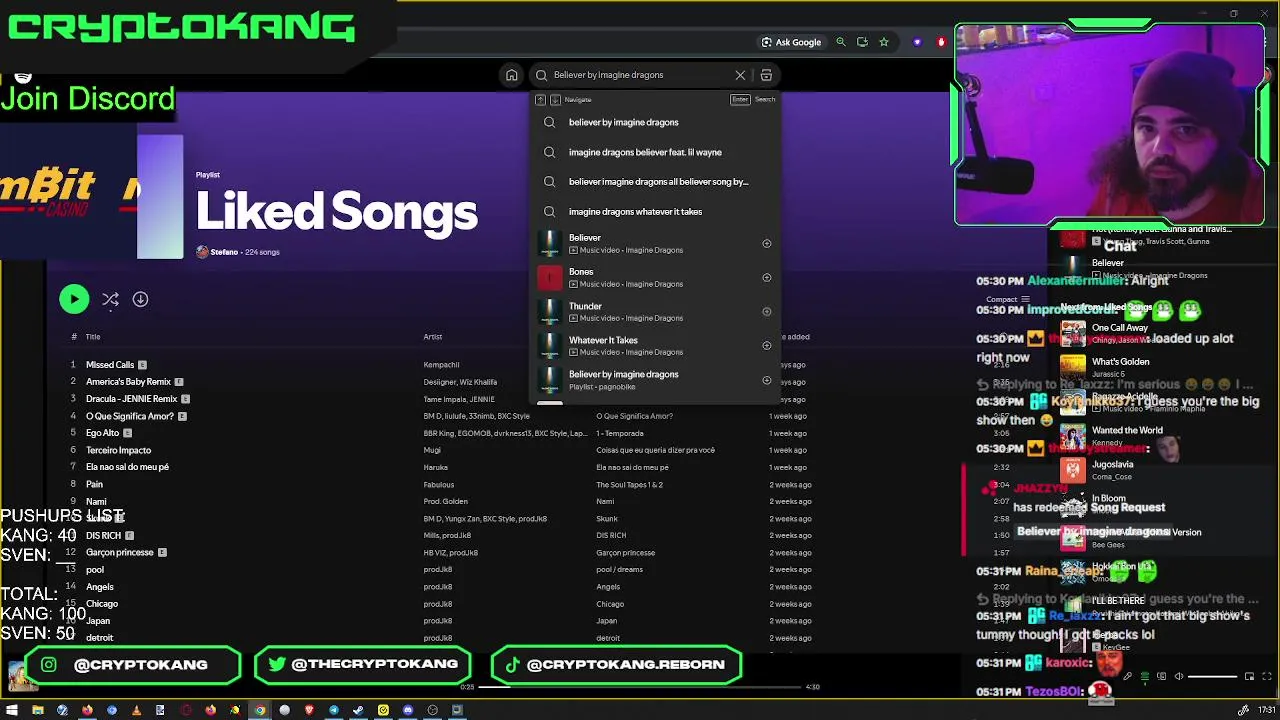
Task: Select the track 'Chicago' in the list
Action: click(x=102, y=604)
